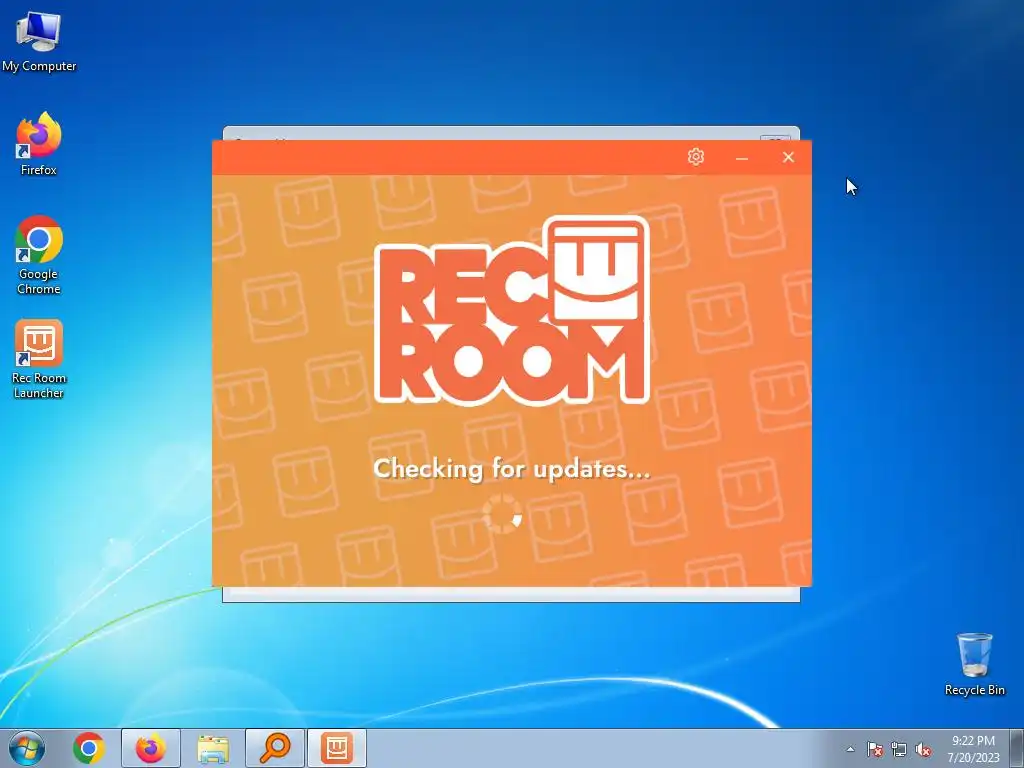Viewport: 1024px width, 768px height.
Task: Open Rec Room launcher settings gear
Action: click(x=696, y=157)
